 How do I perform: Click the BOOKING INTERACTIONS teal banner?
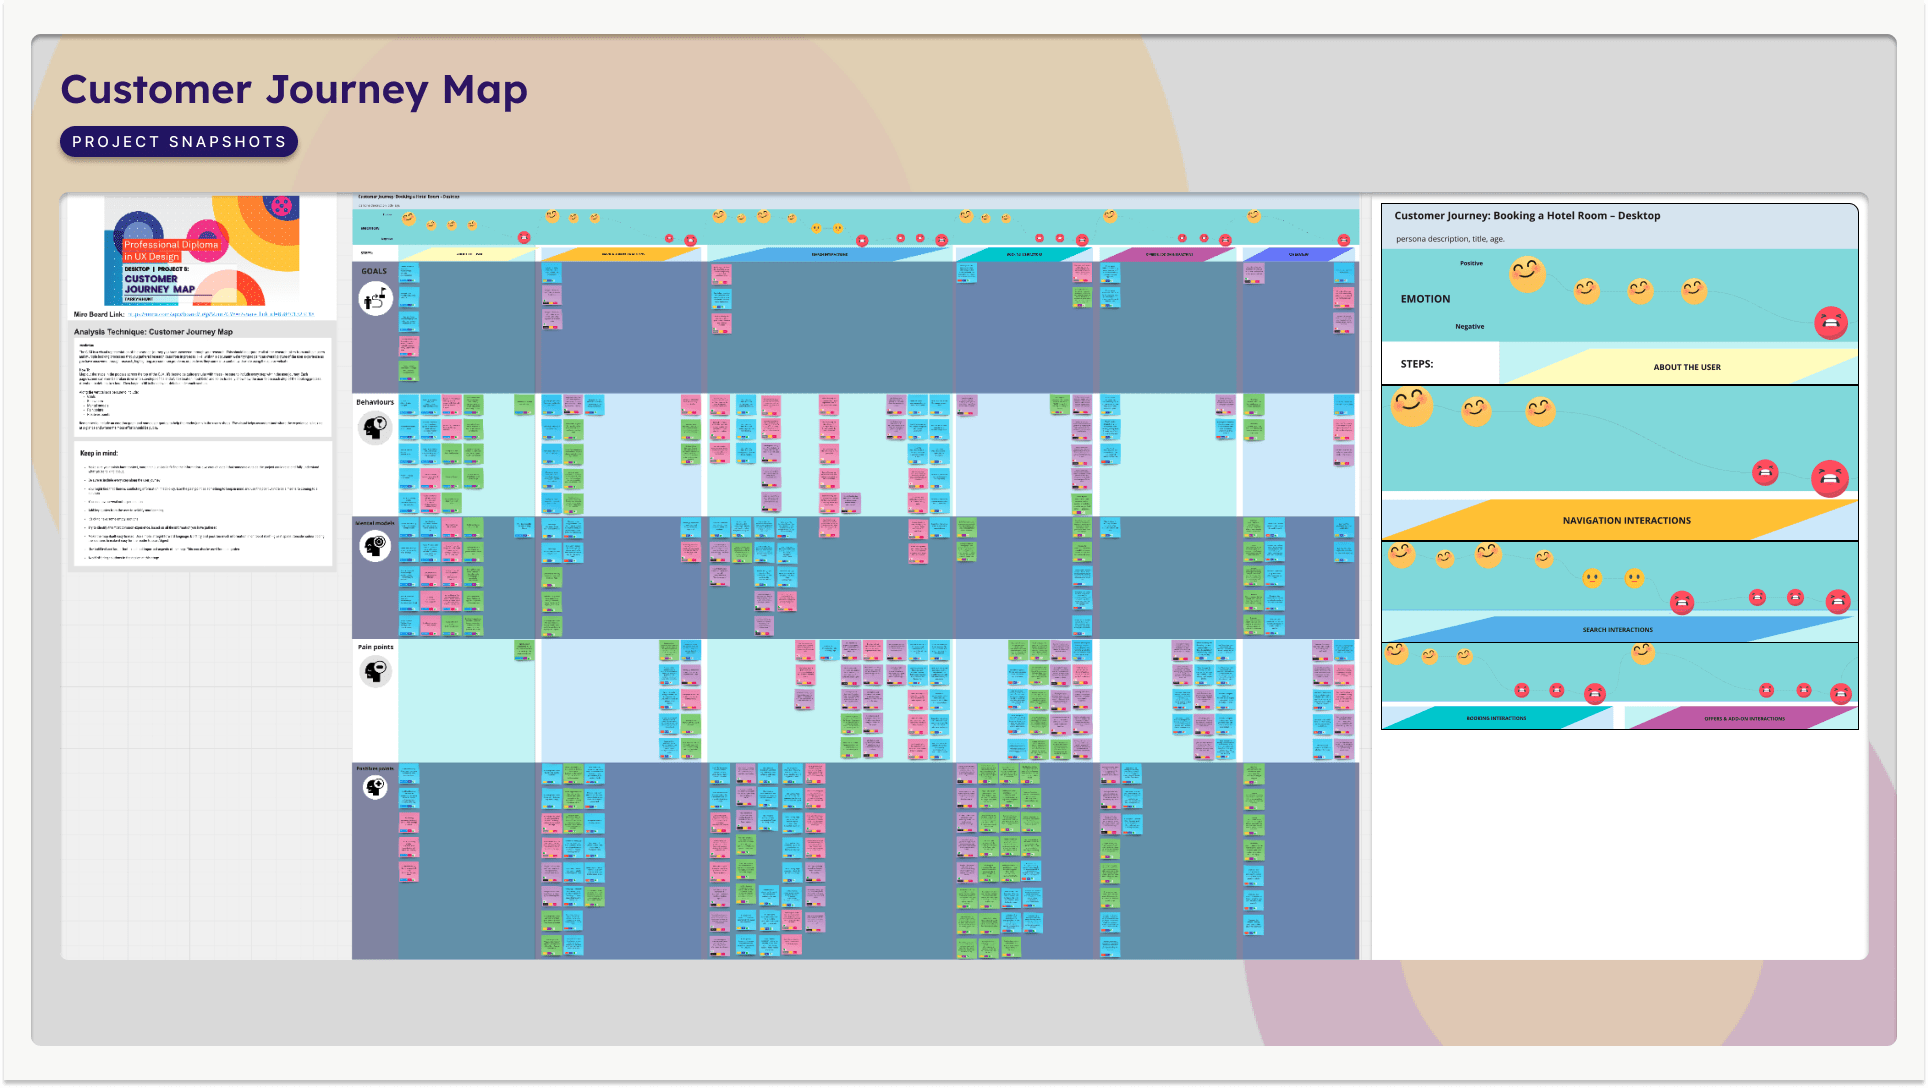point(1496,718)
